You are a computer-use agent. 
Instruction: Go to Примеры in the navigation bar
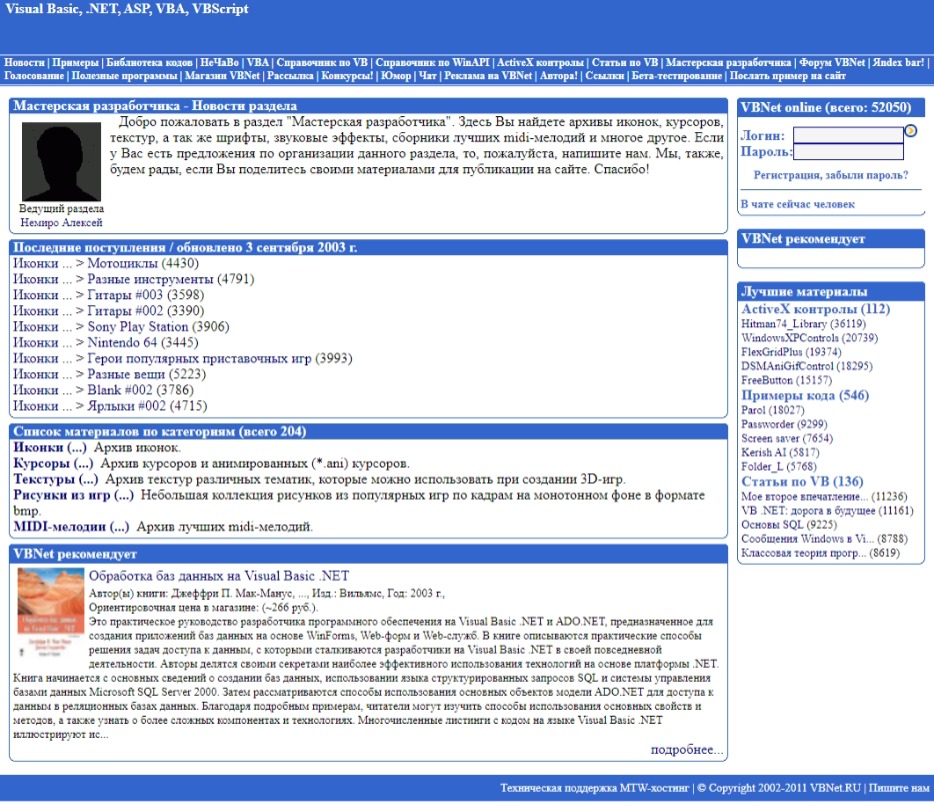75,63
